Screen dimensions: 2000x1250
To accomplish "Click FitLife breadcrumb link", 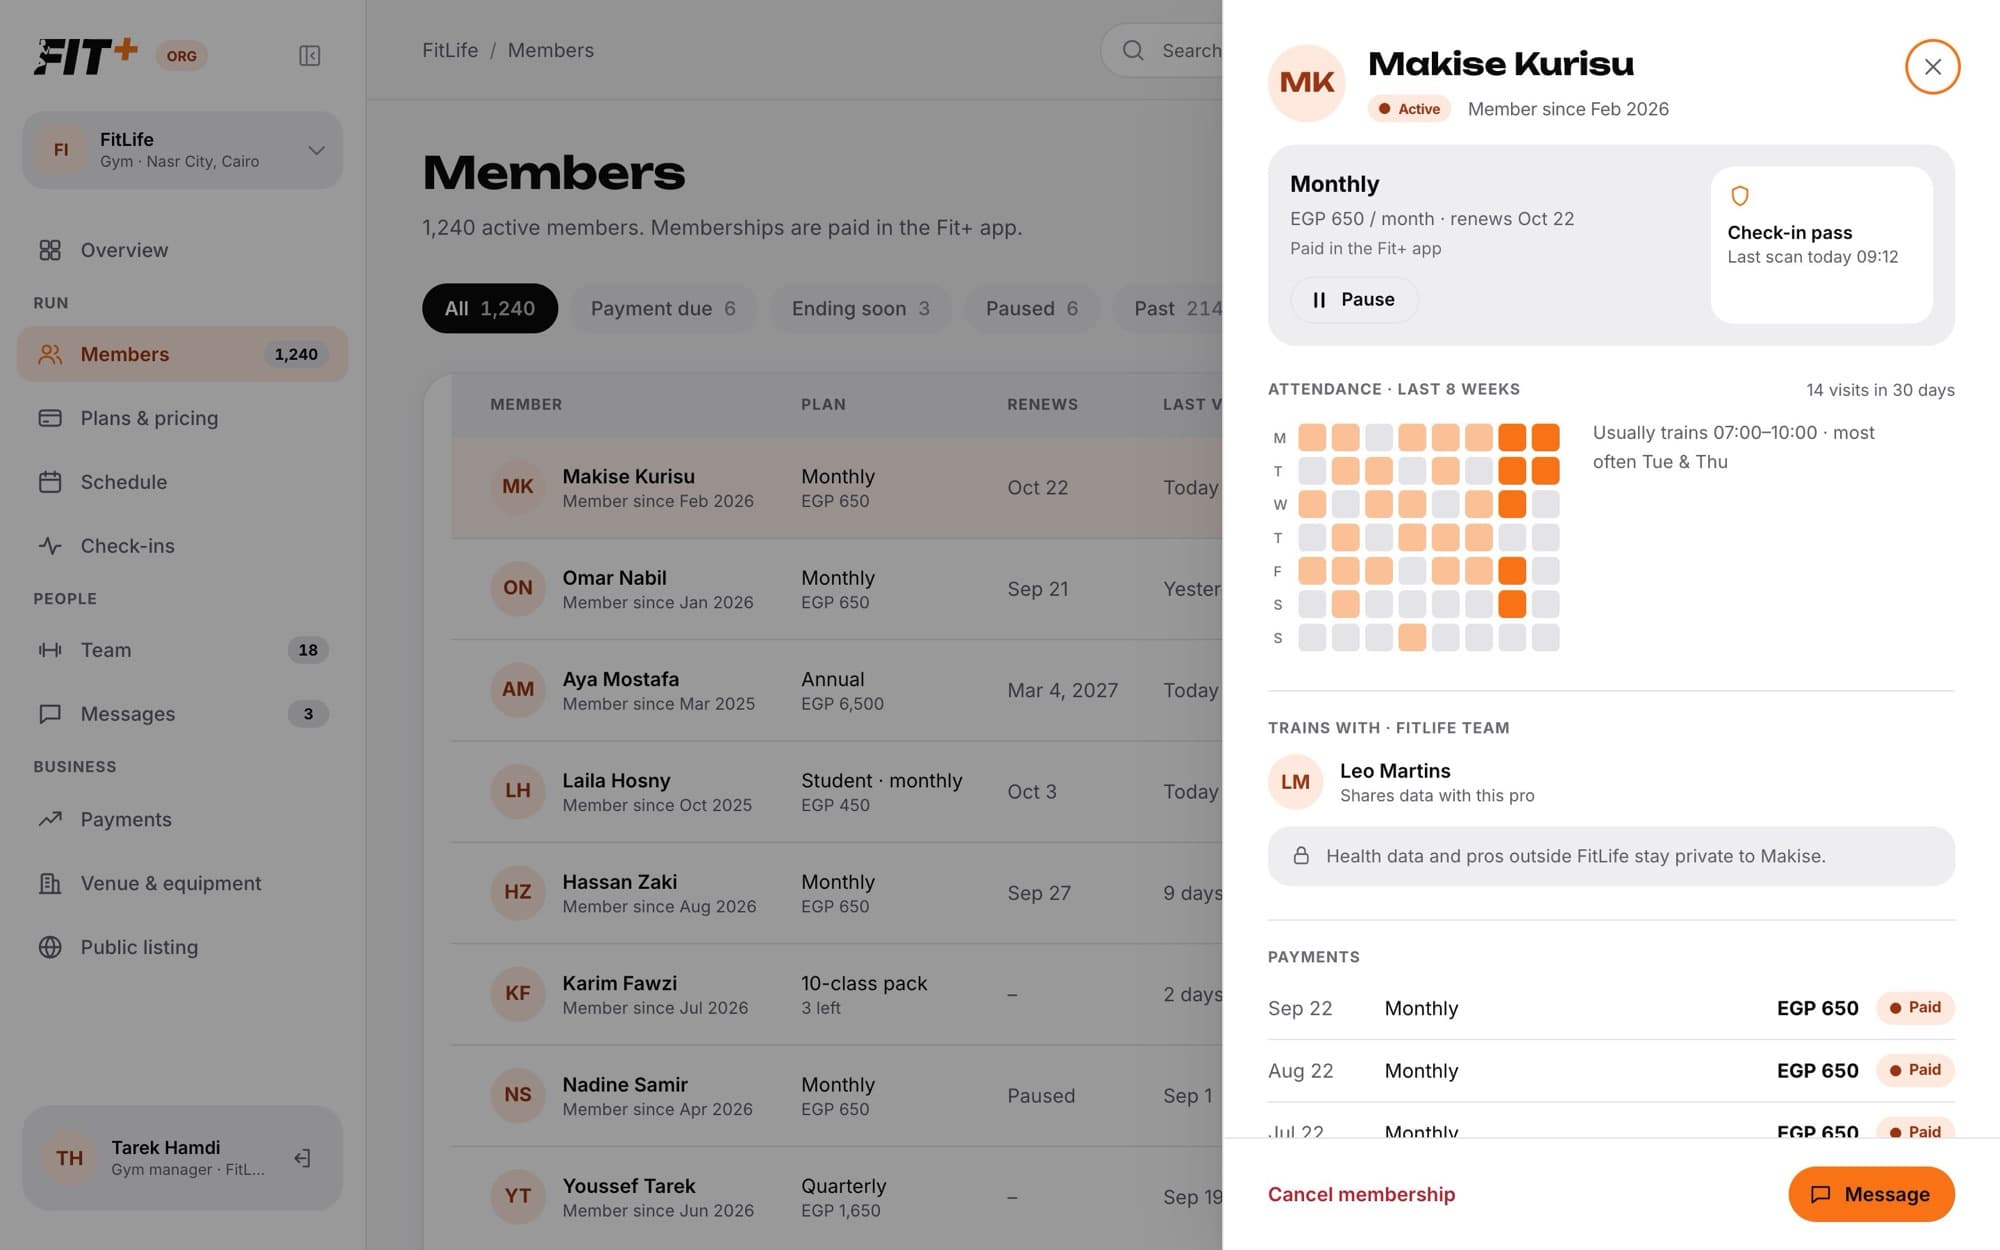I will 450,50.
